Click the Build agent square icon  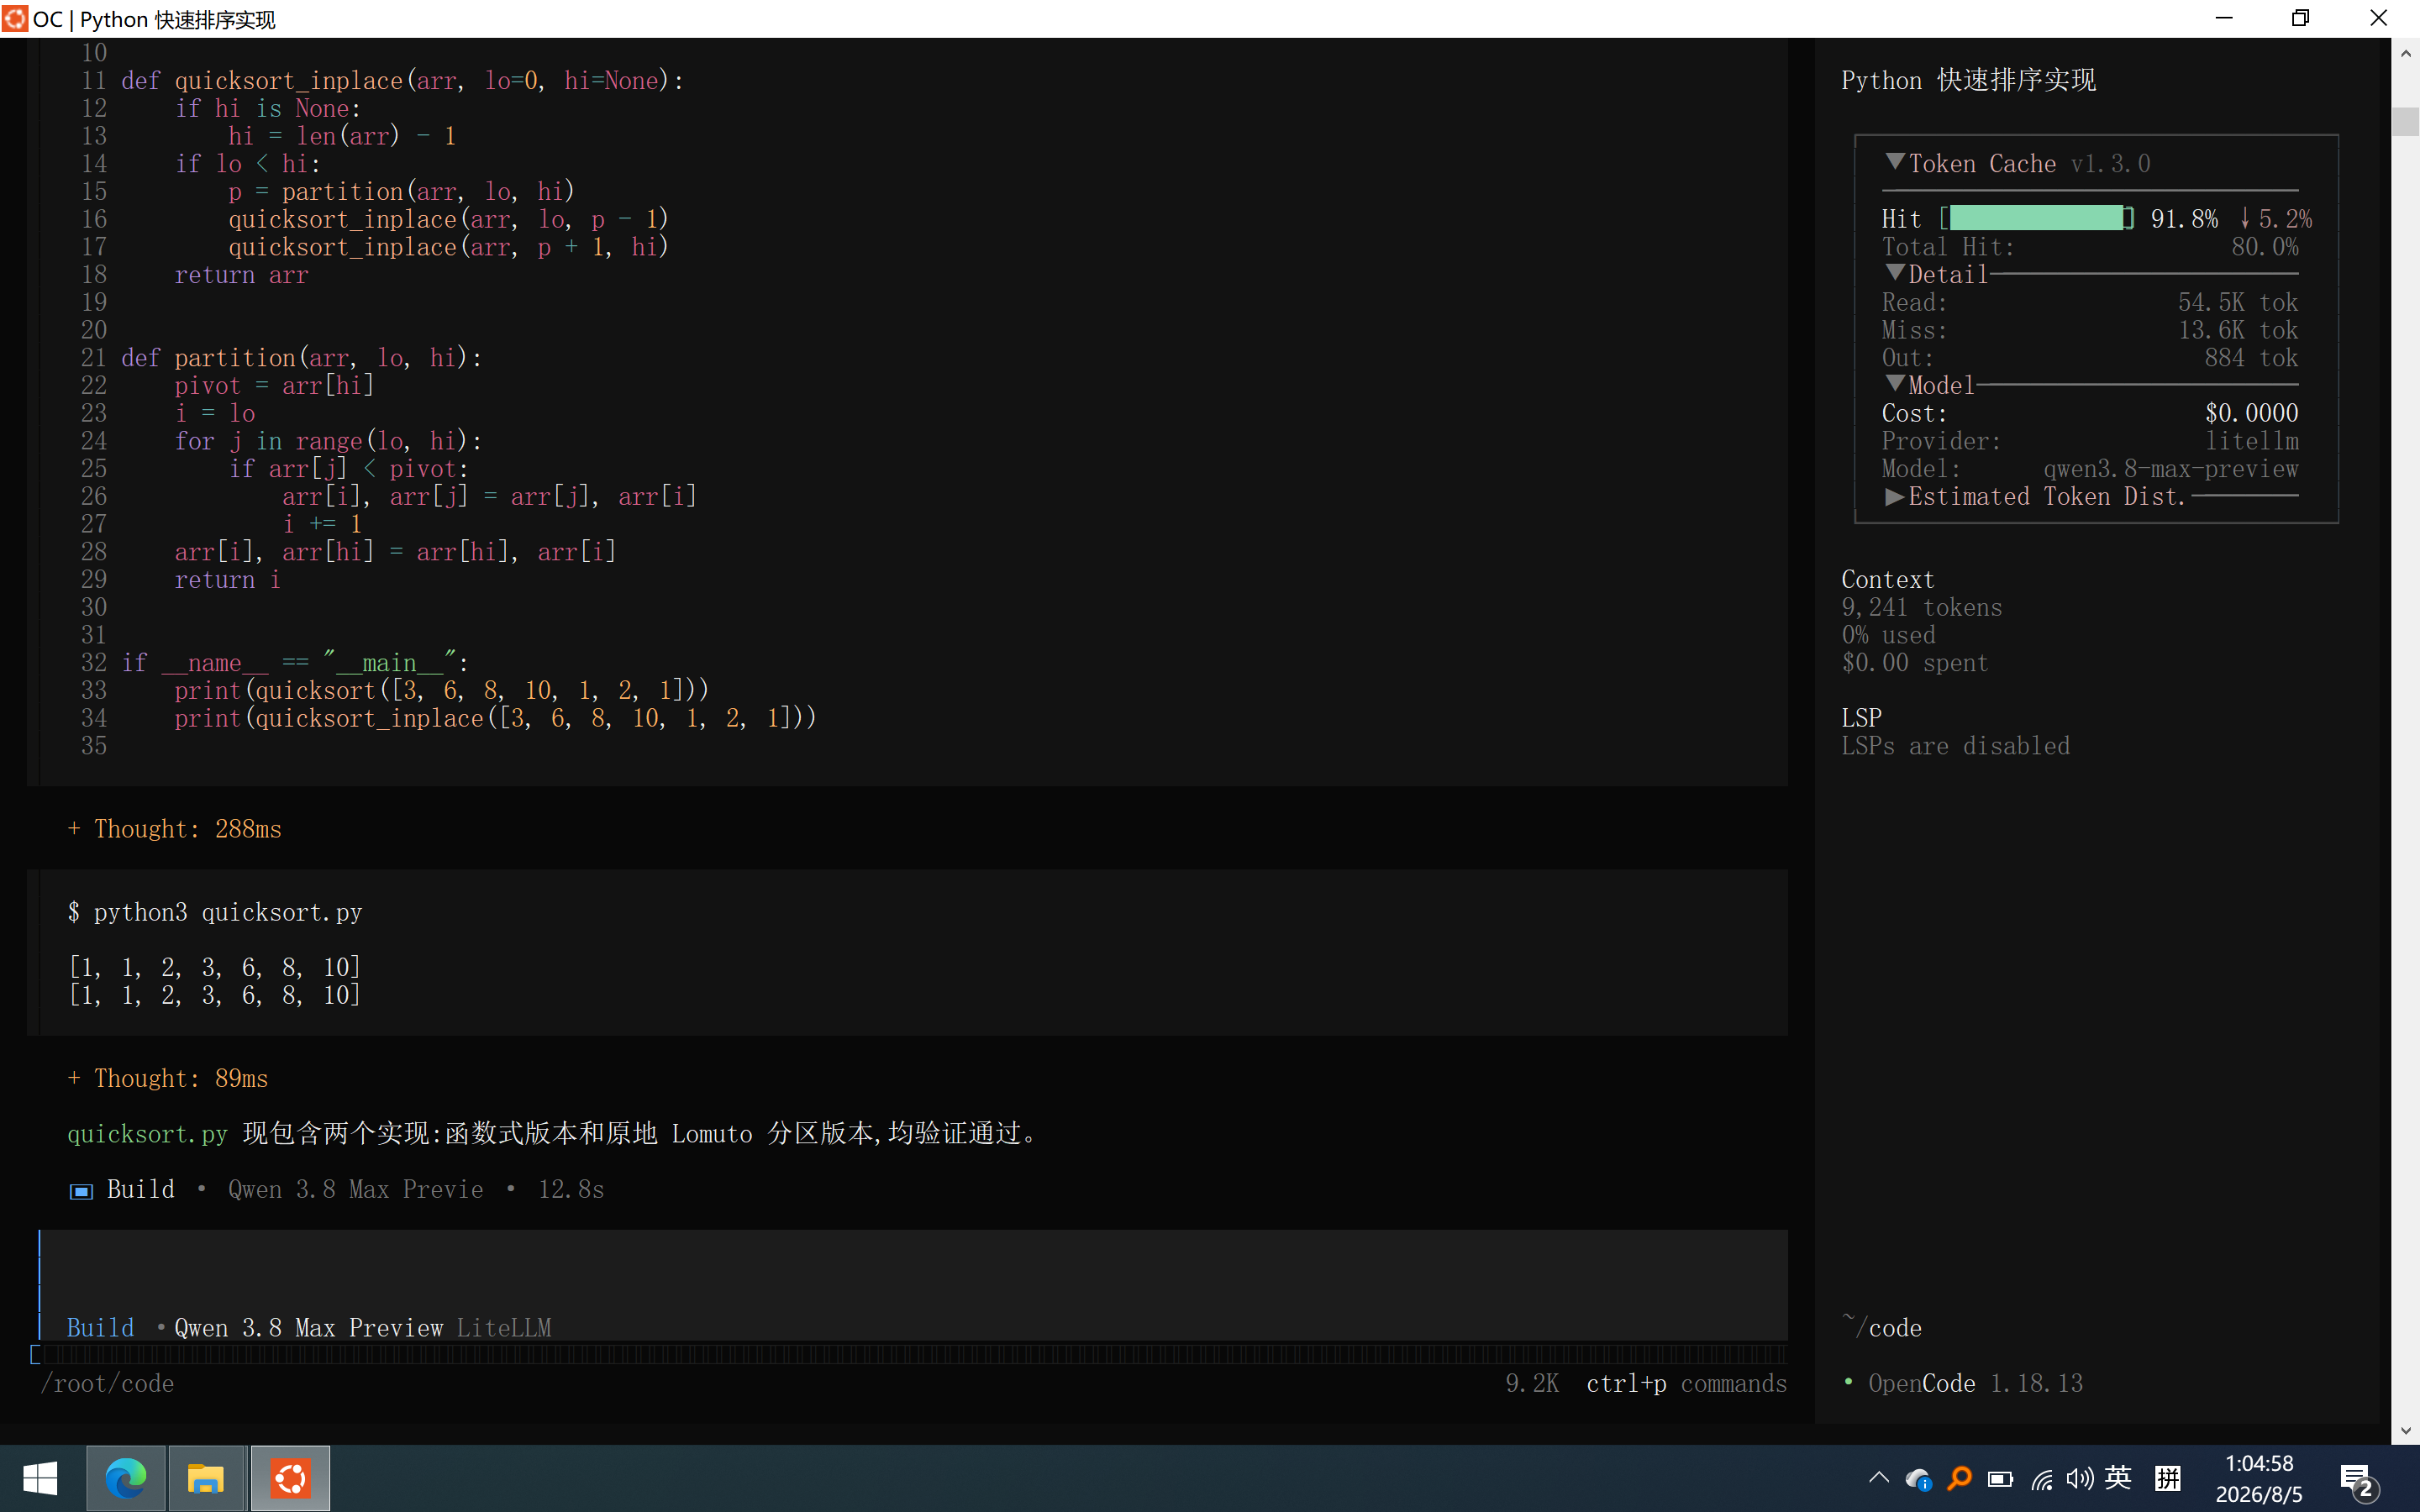81,1190
